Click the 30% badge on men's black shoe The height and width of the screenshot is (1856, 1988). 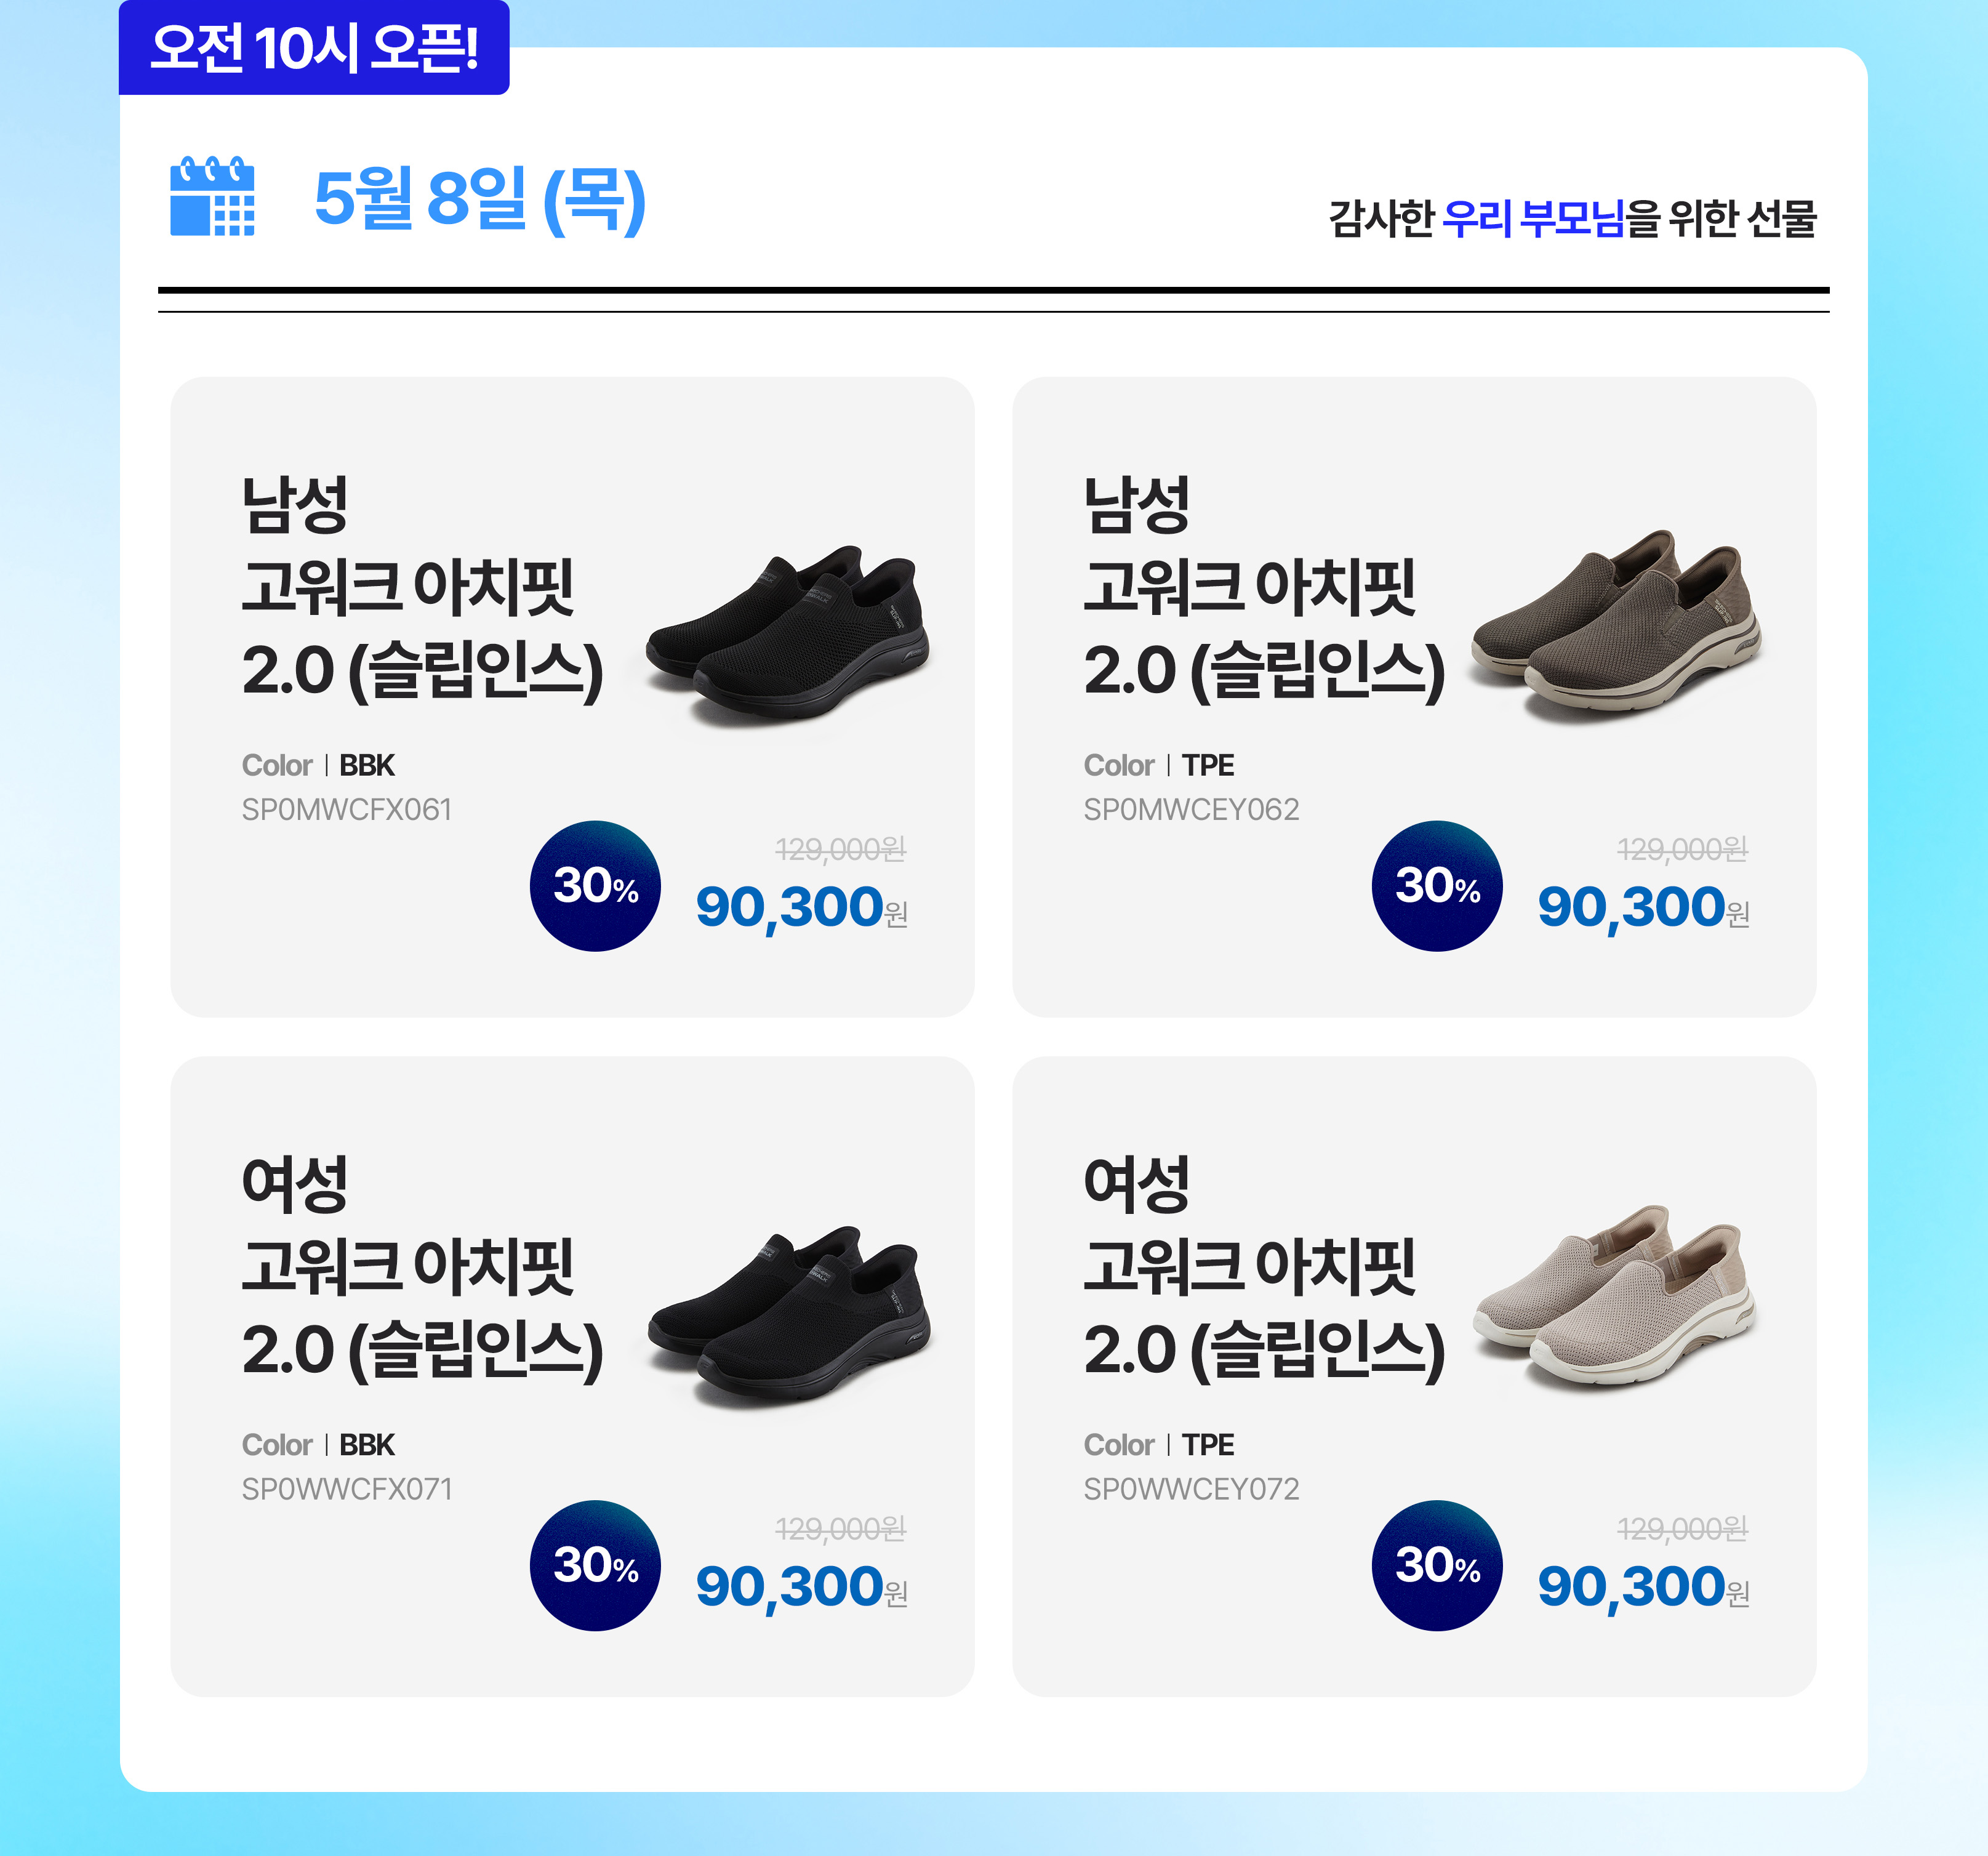click(595, 886)
